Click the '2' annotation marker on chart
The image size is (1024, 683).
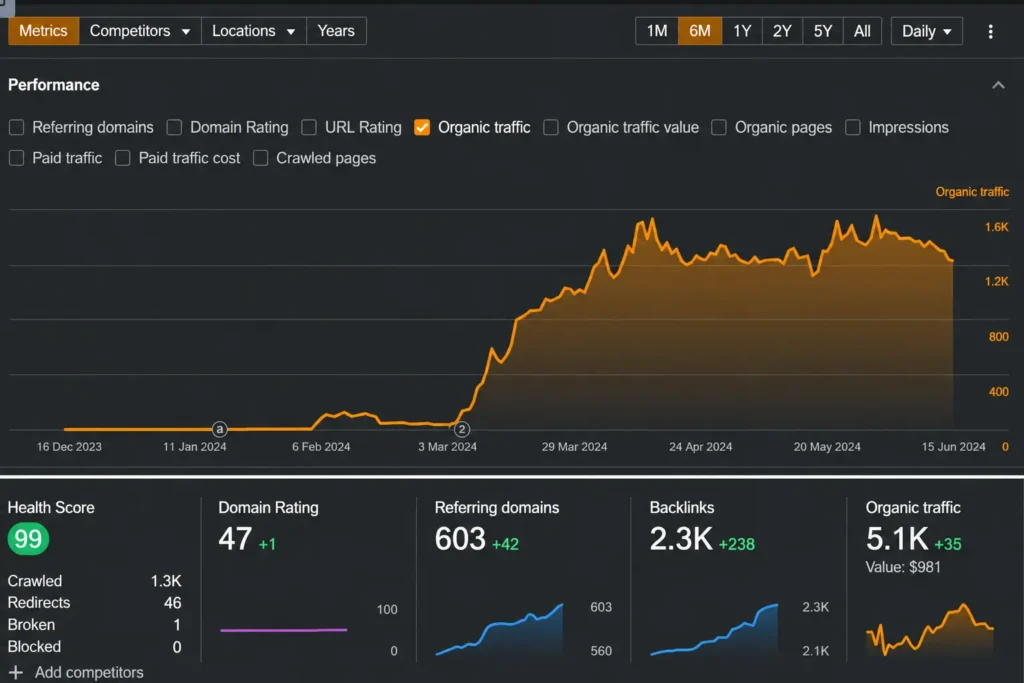point(462,429)
